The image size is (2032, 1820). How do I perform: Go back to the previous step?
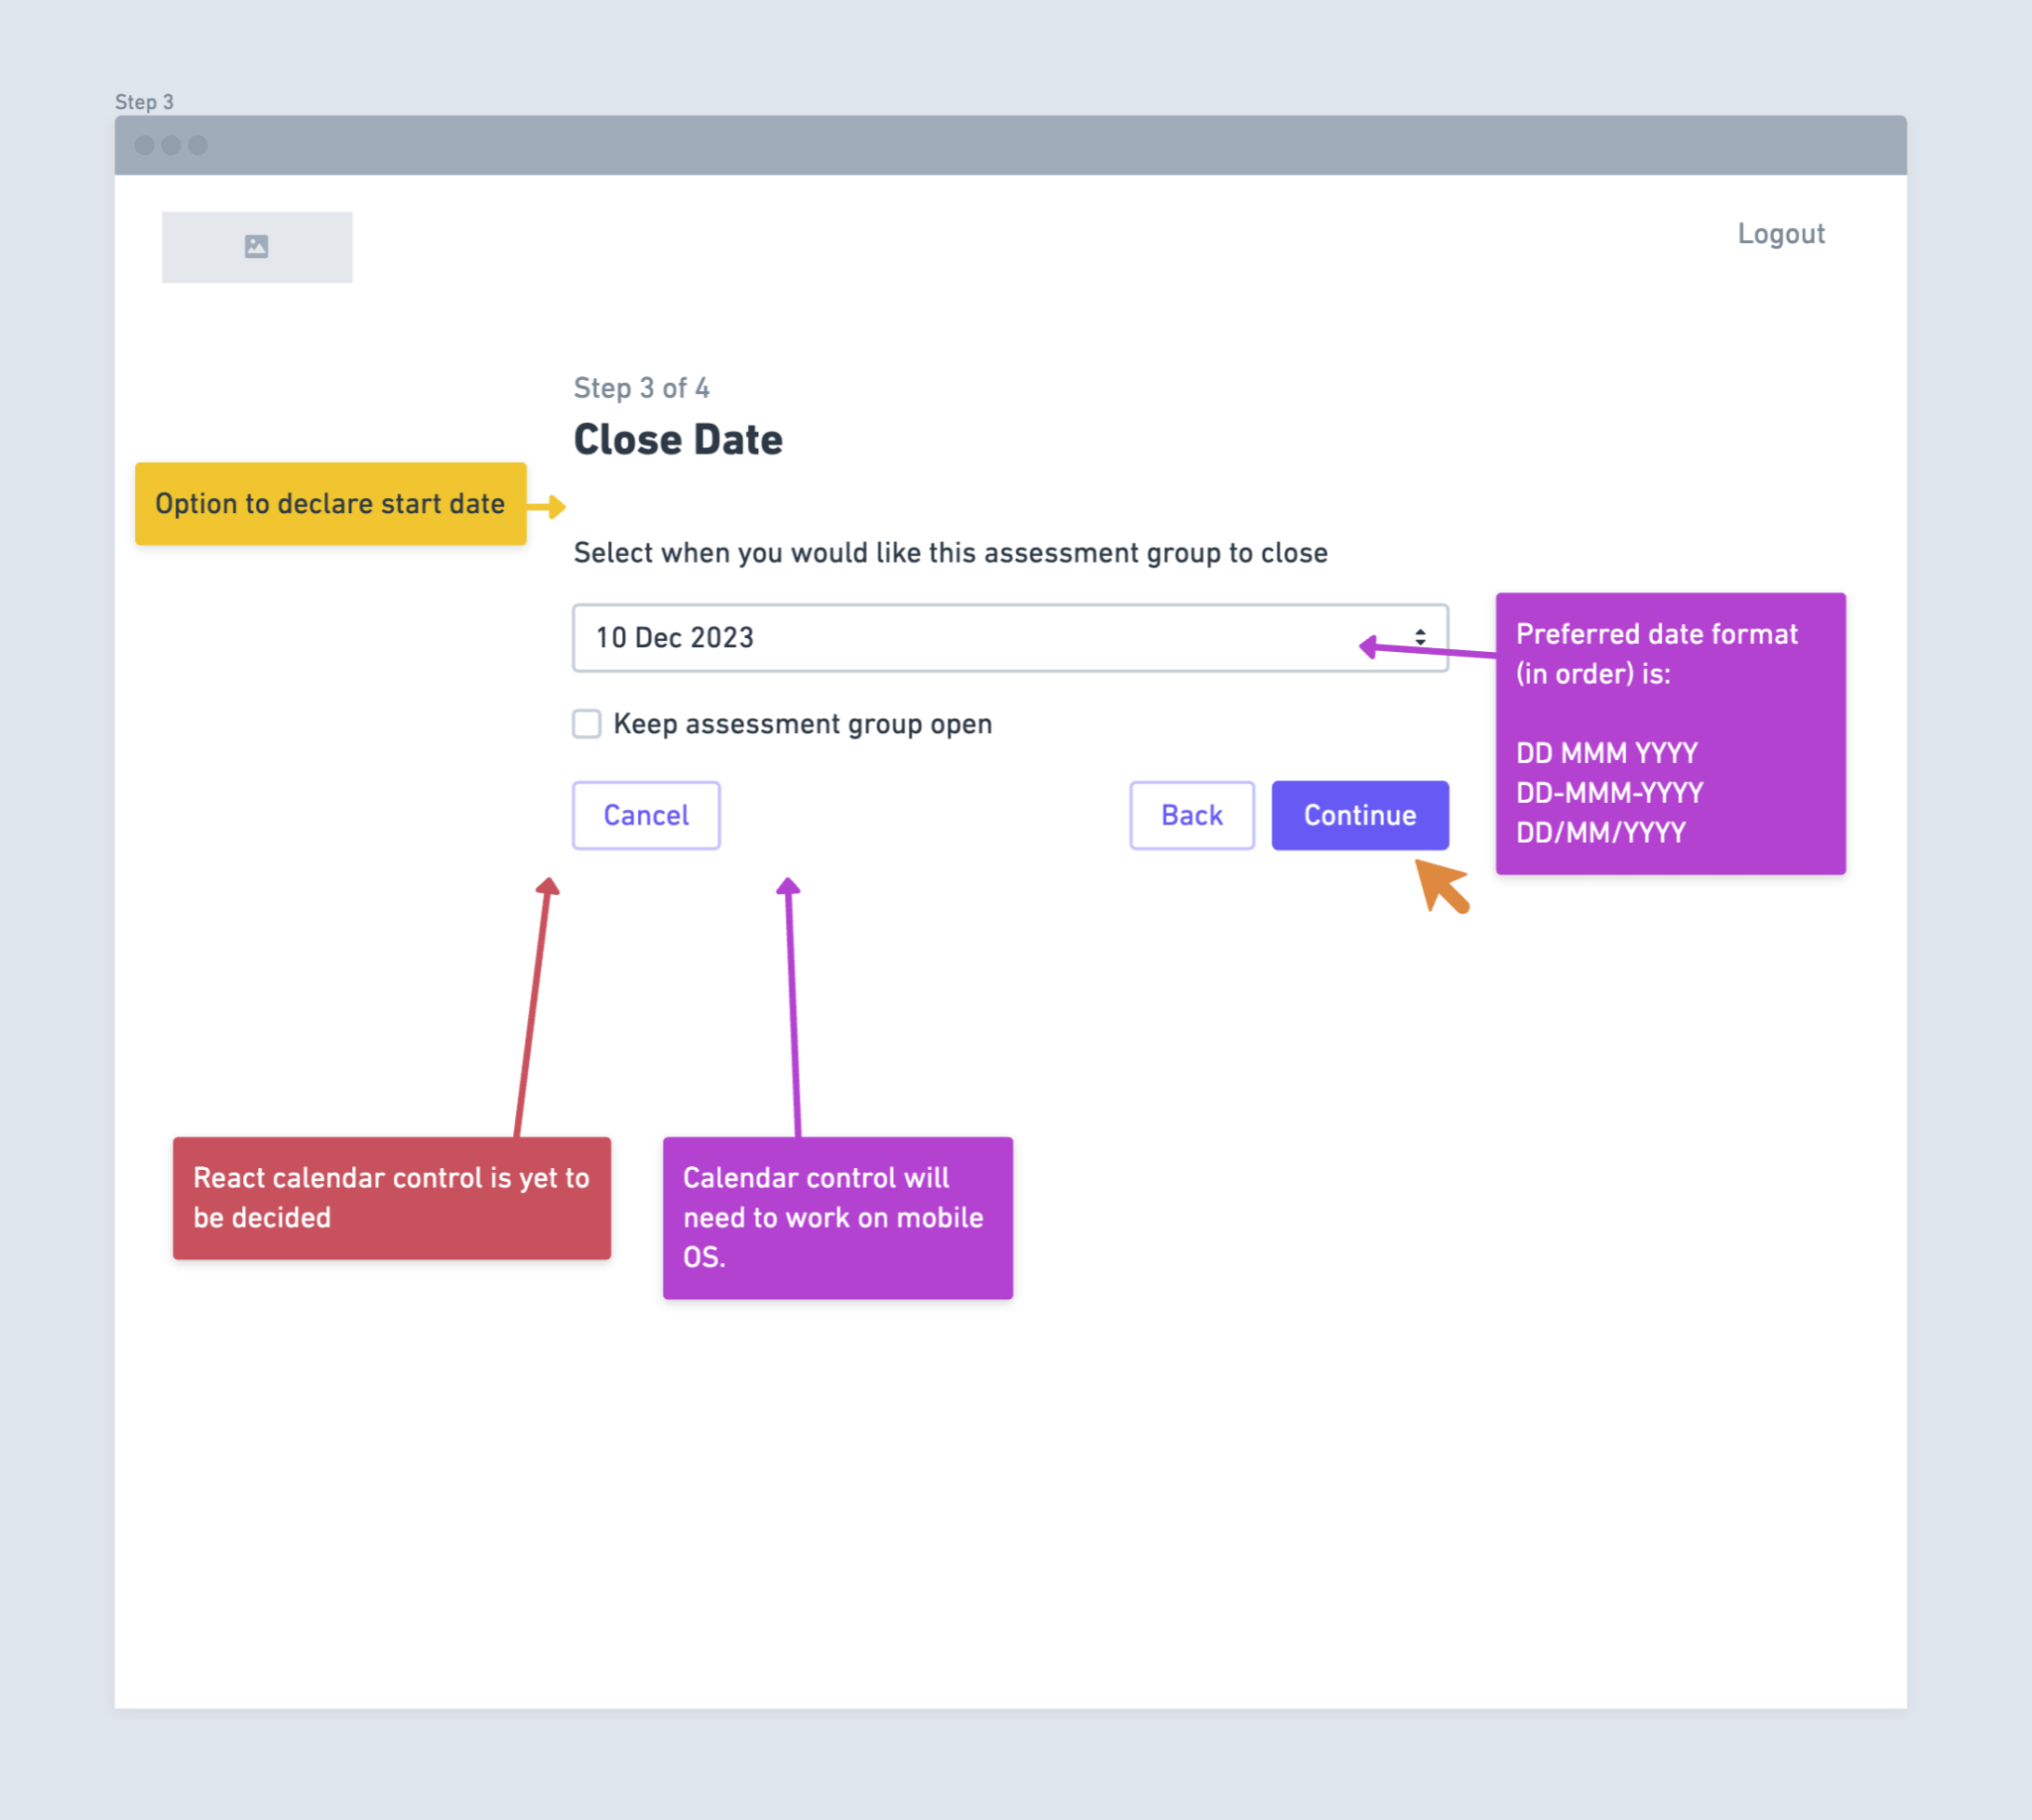point(1192,815)
